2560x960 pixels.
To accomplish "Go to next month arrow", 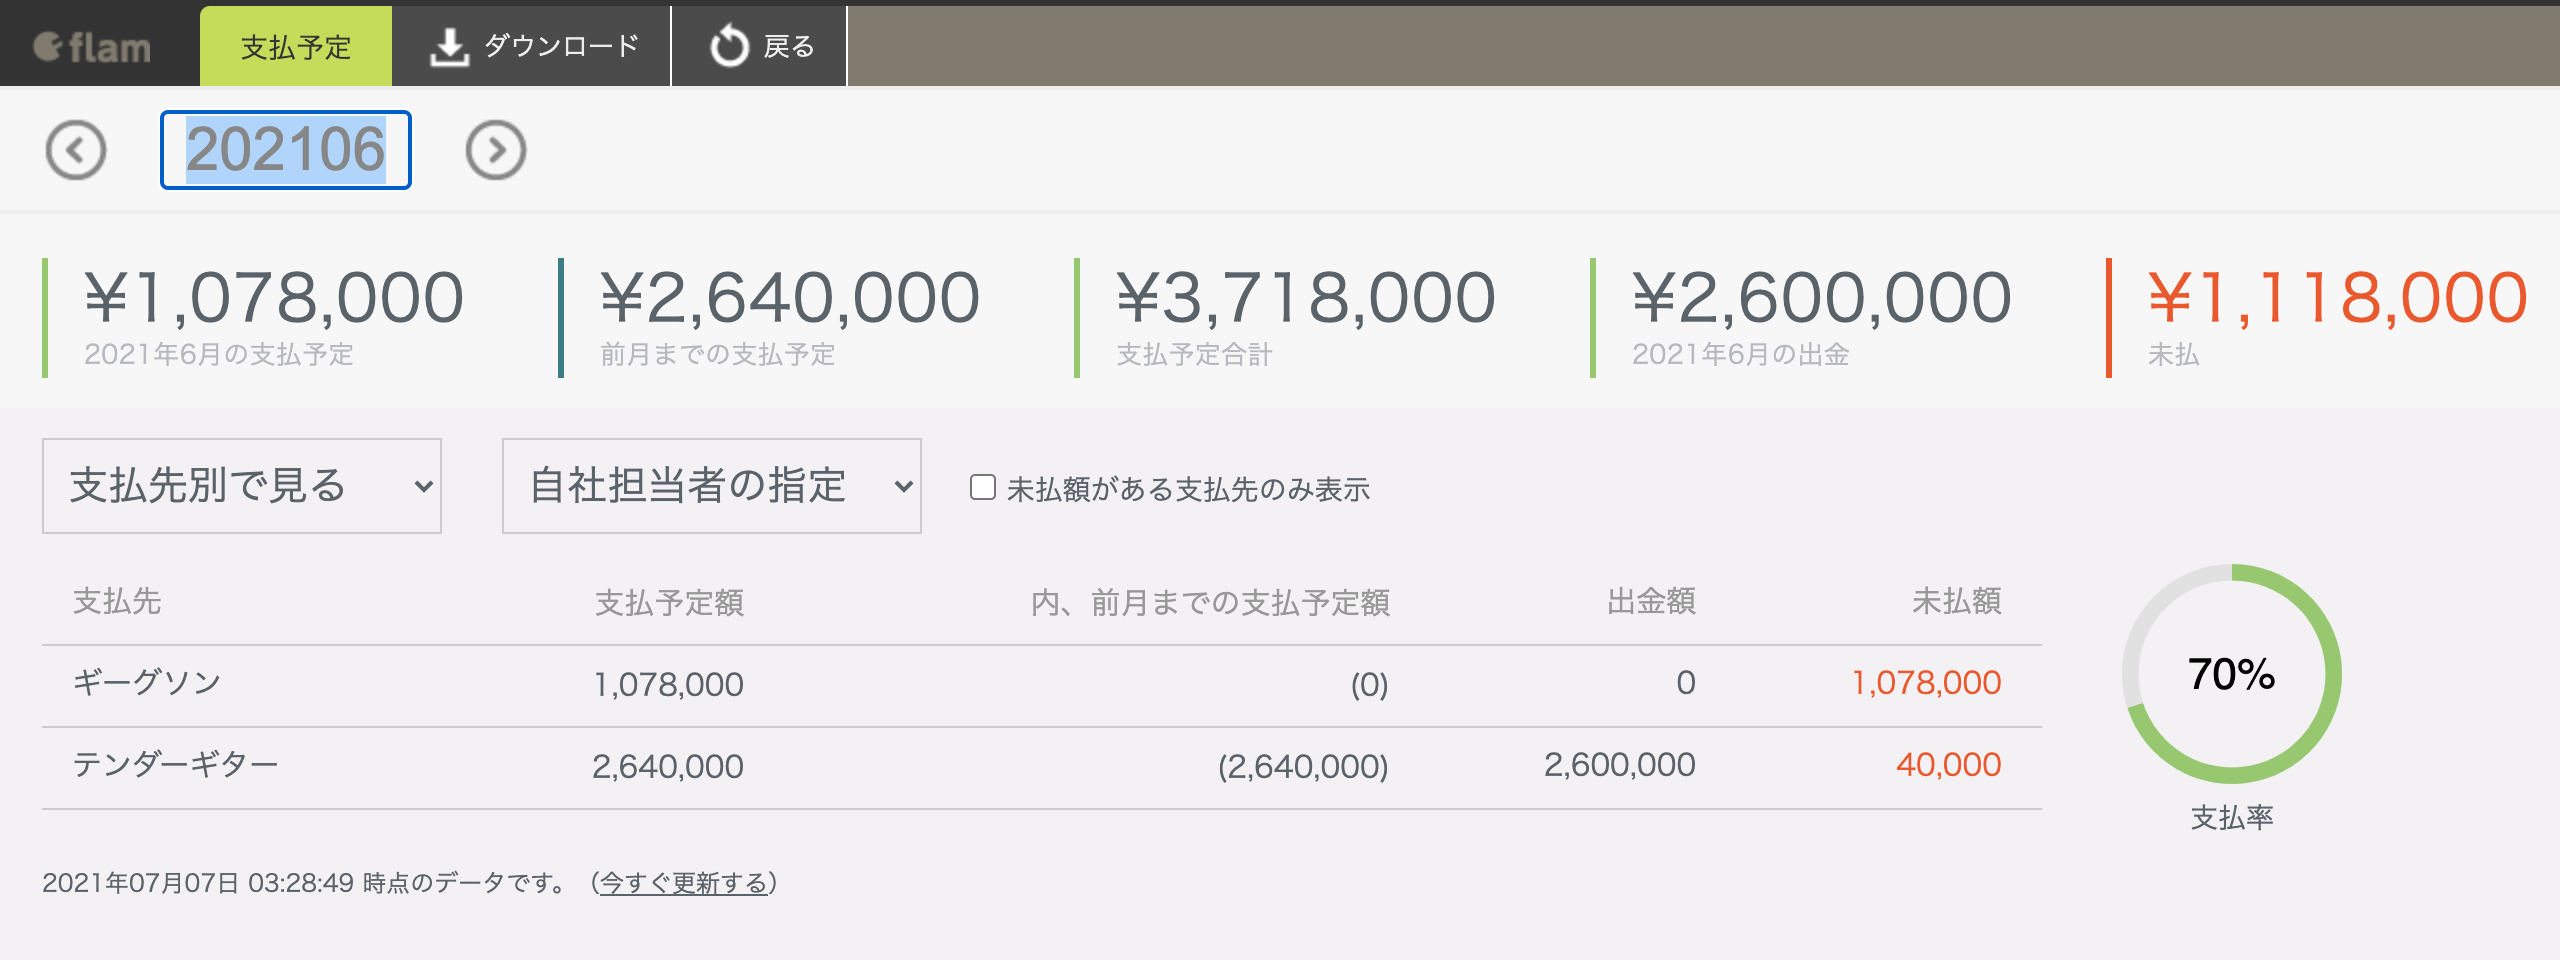I will (x=496, y=150).
